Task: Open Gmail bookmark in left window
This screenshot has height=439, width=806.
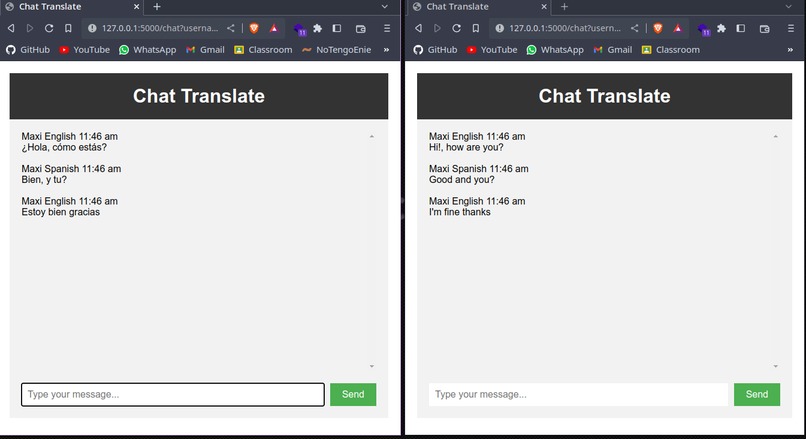Action: pos(205,50)
